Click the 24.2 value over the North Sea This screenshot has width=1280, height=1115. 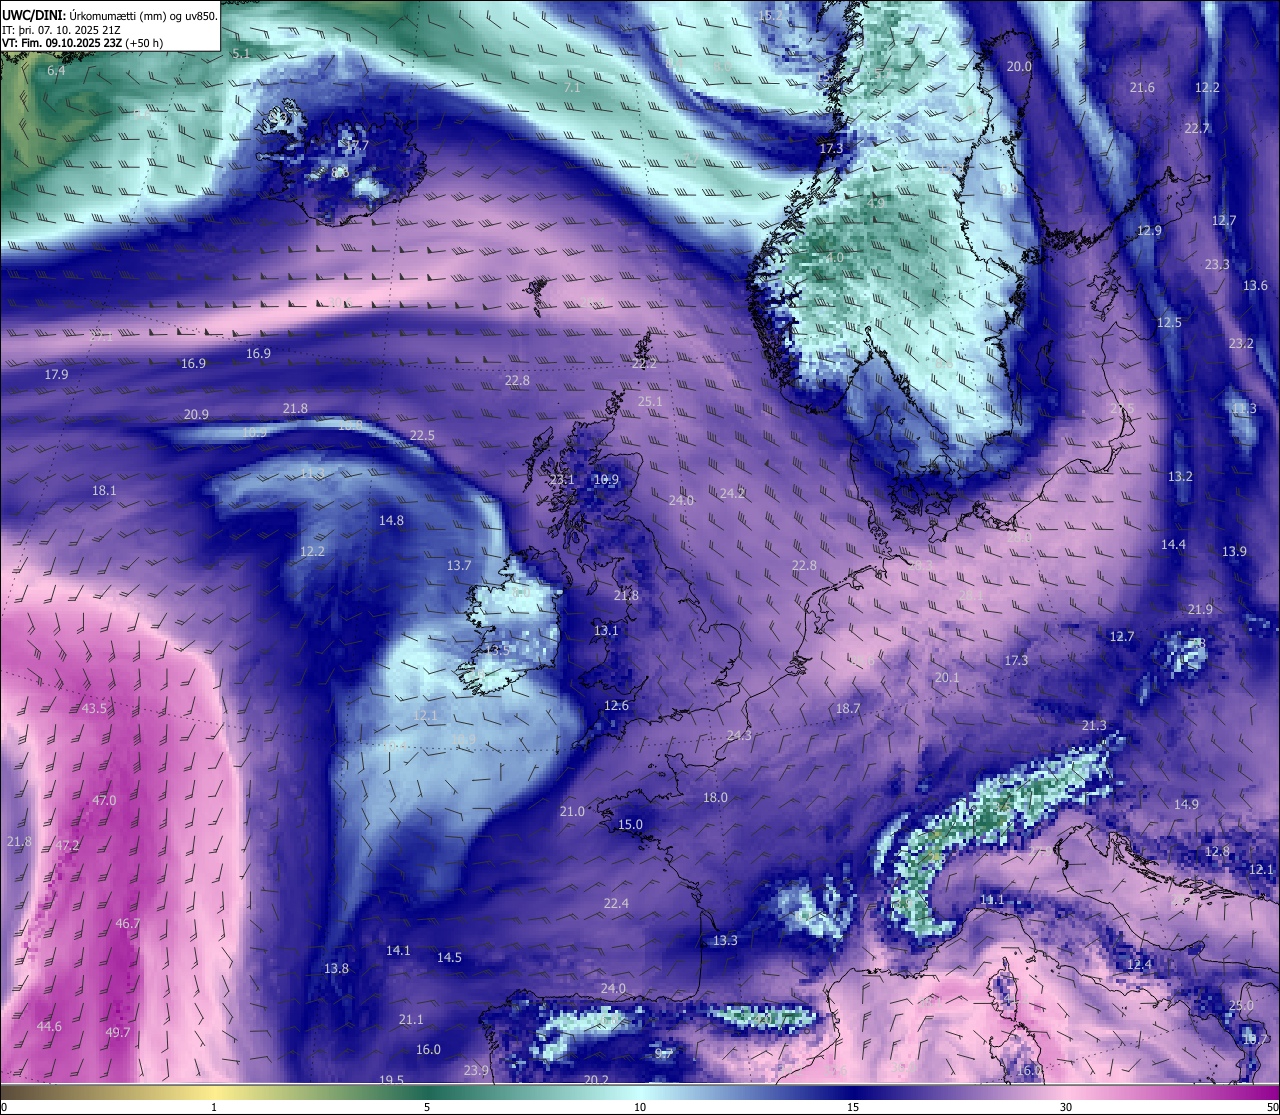click(732, 494)
